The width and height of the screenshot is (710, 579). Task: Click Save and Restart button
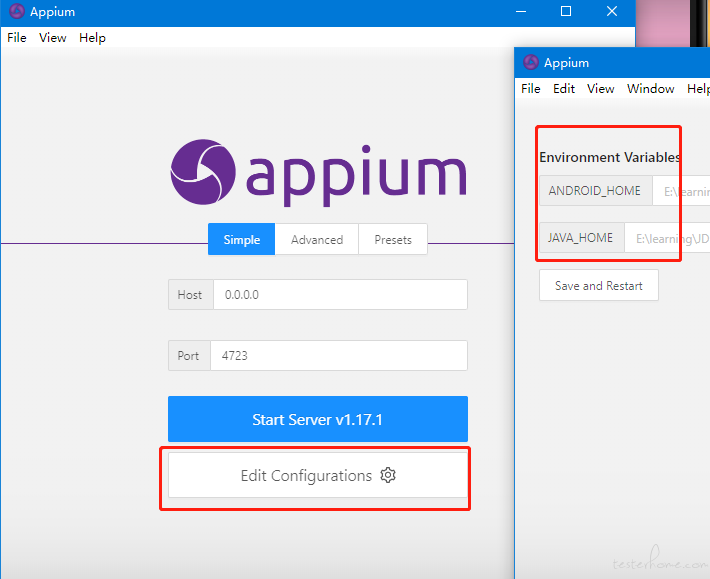(599, 285)
